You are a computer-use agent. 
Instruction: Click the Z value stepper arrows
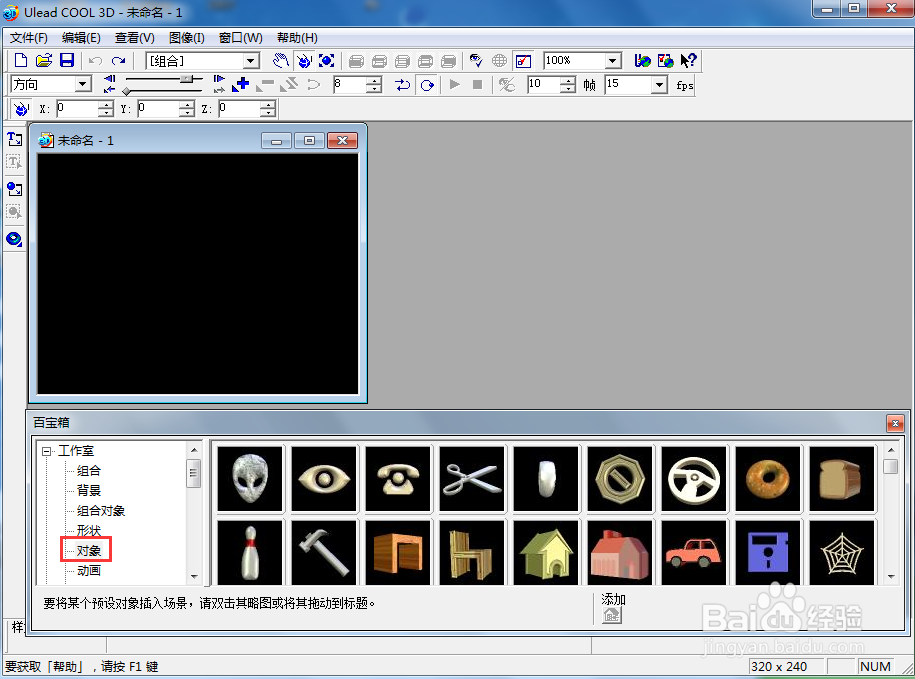point(268,108)
